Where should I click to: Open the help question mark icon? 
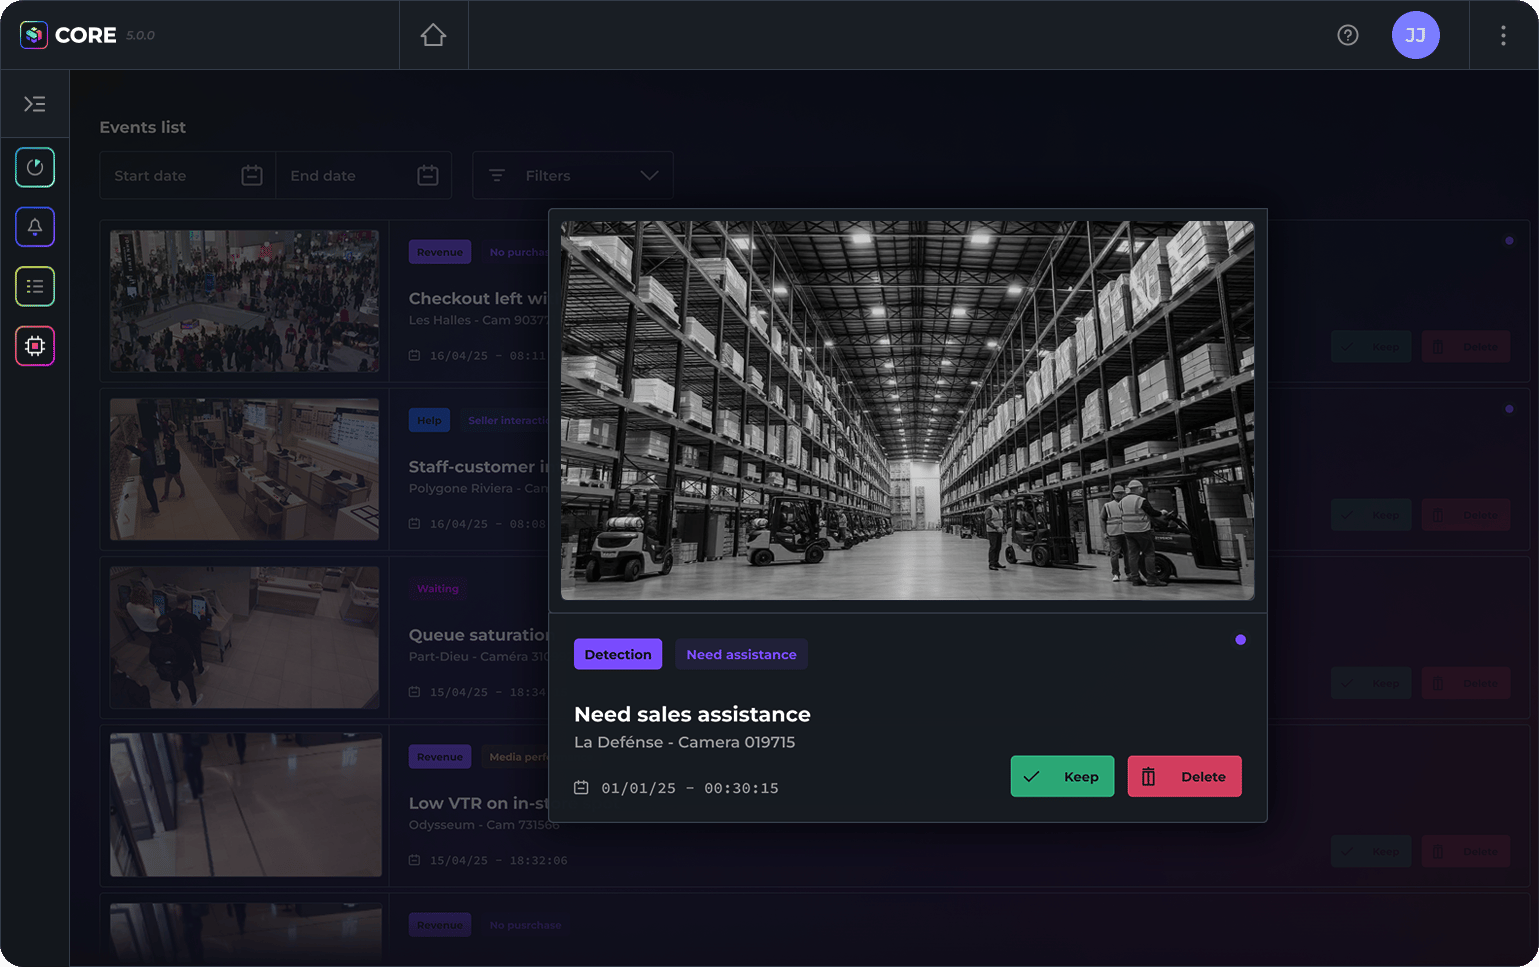(1347, 35)
